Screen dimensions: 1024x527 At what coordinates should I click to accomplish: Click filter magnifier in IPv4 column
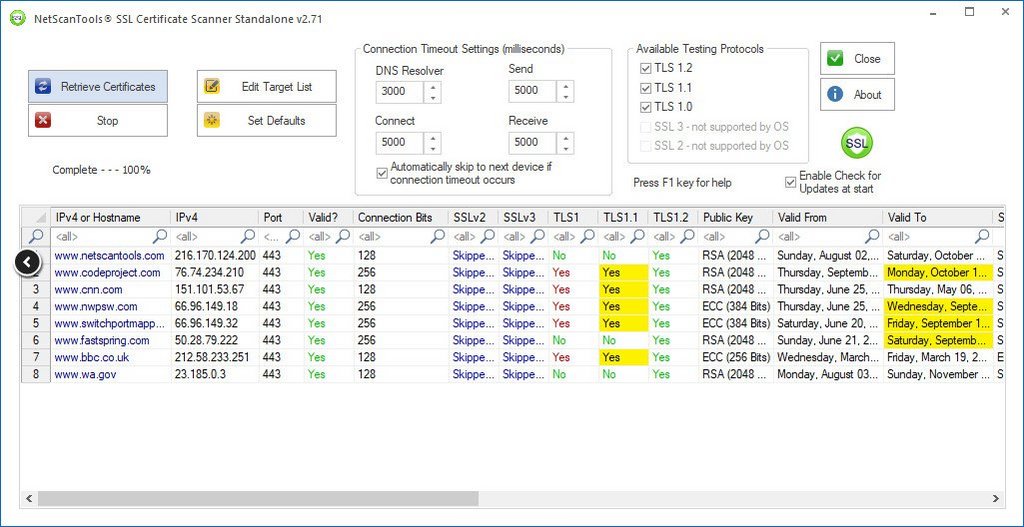click(x=248, y=236)
